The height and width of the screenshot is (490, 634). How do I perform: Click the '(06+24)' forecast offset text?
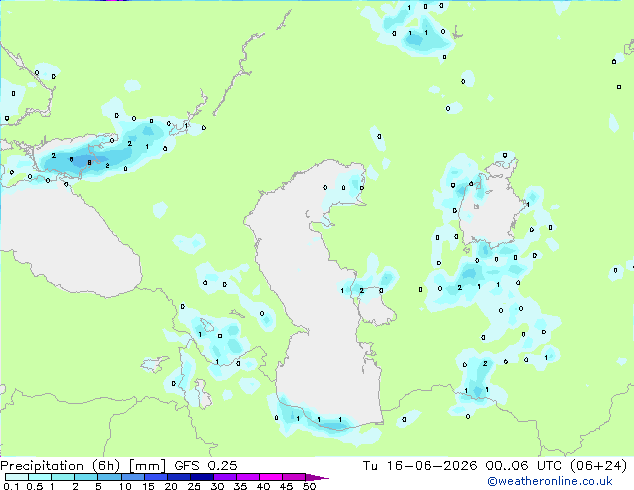pyautogui.click(x=598, y=466)
